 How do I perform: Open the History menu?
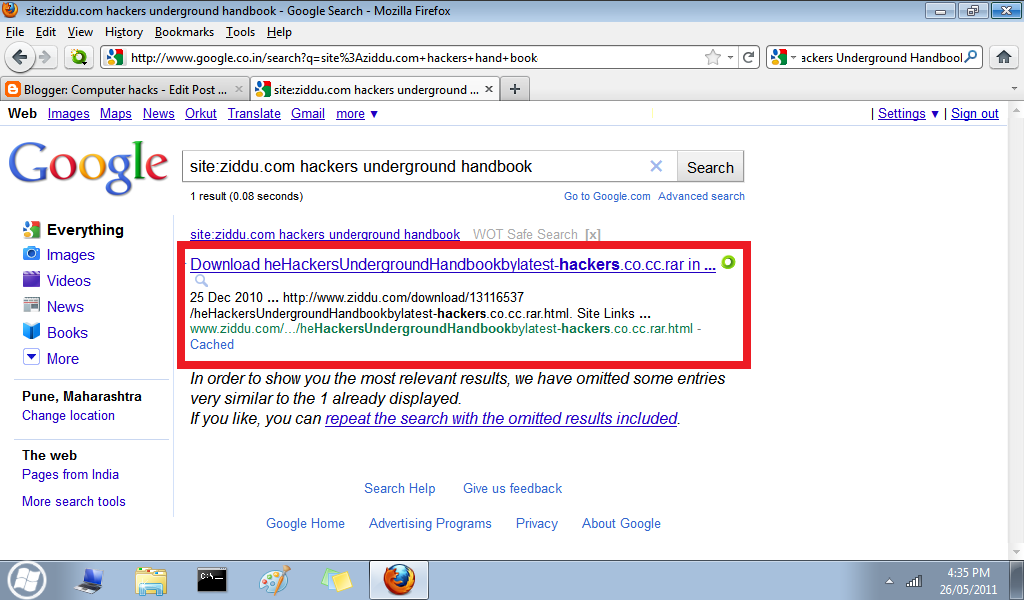click(x=123, y=32)
